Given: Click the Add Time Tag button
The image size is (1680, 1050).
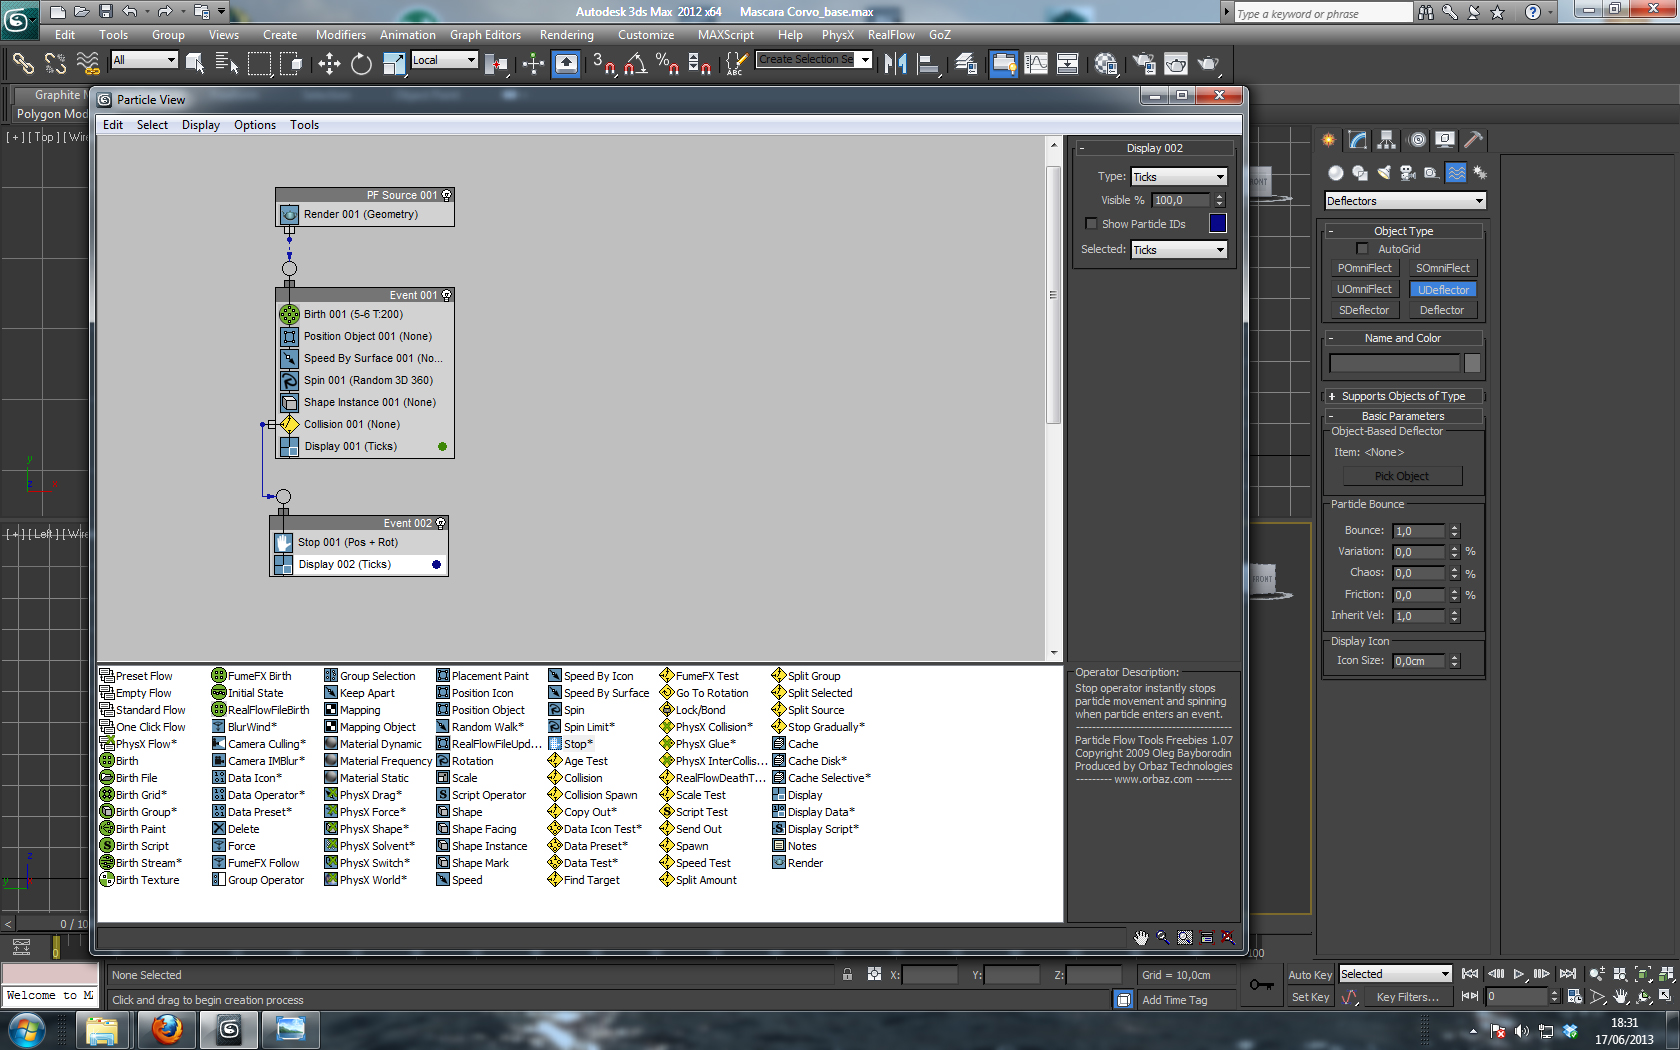Looking at the screenshot, I should [x=1175, y=999].
